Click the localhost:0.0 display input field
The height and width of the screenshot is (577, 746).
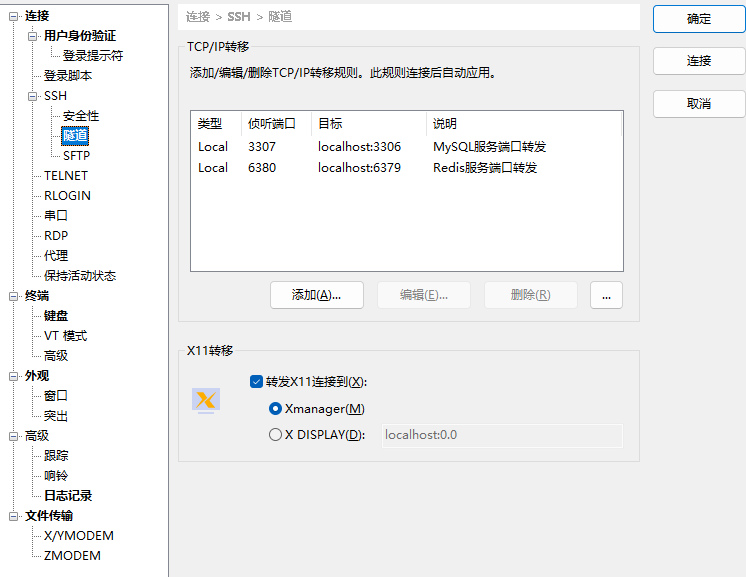coord(502,435)
